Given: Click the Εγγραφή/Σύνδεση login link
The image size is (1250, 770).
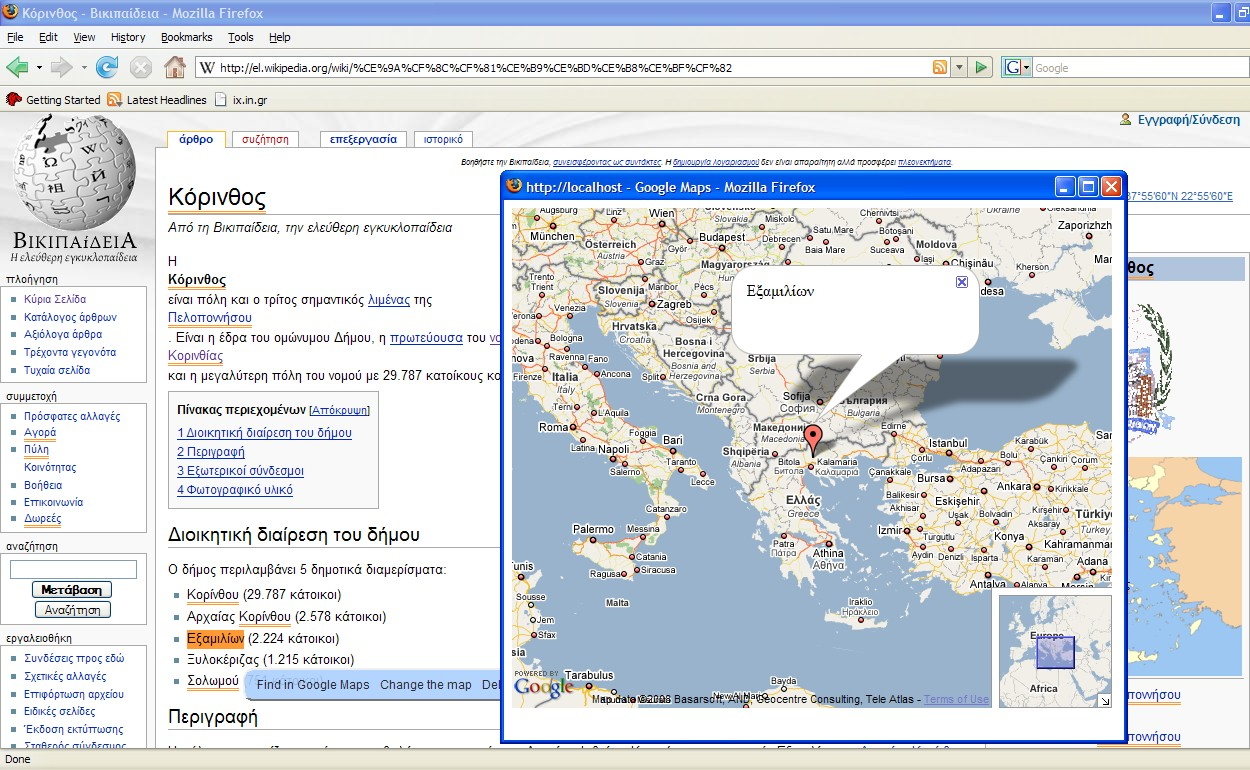Looking at the screenshot, I should tap(1191, 120).
